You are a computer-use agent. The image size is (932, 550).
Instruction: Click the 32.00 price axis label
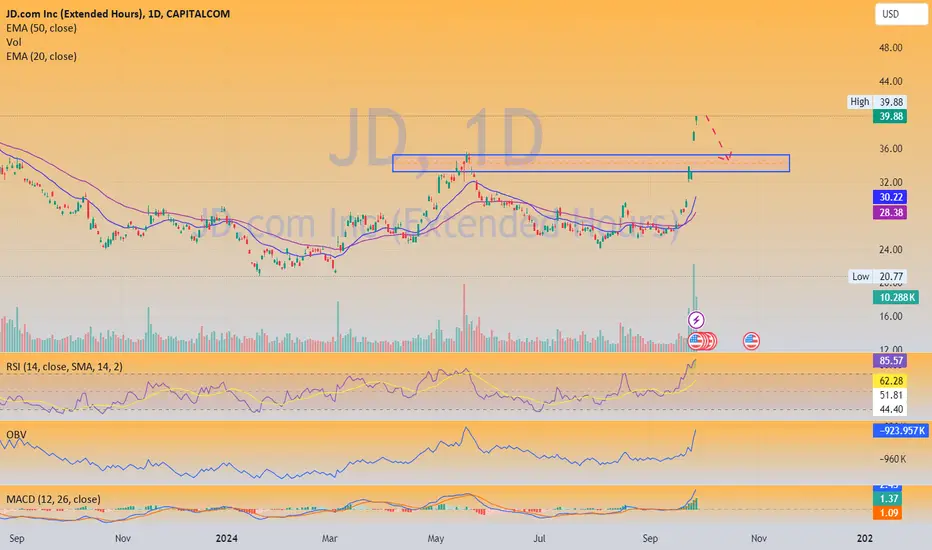[x=890, y=183]
